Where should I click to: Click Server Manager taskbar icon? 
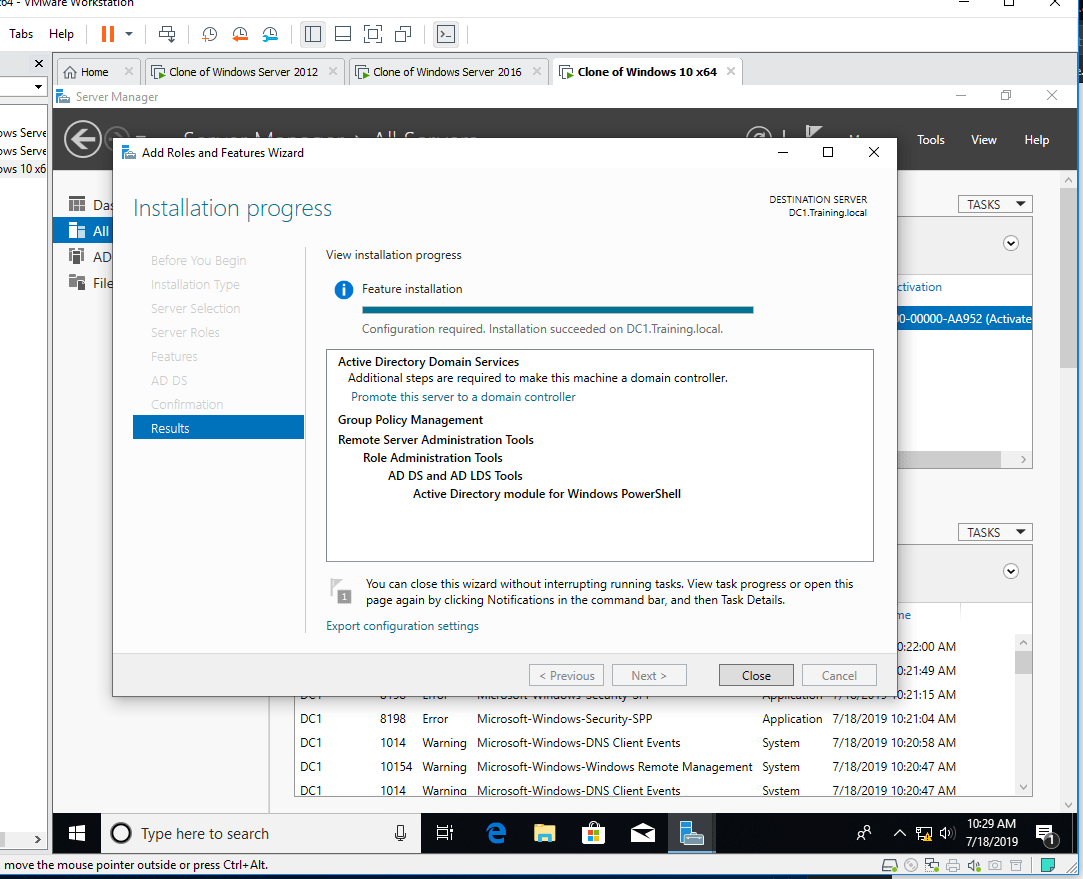pos(691,833)
